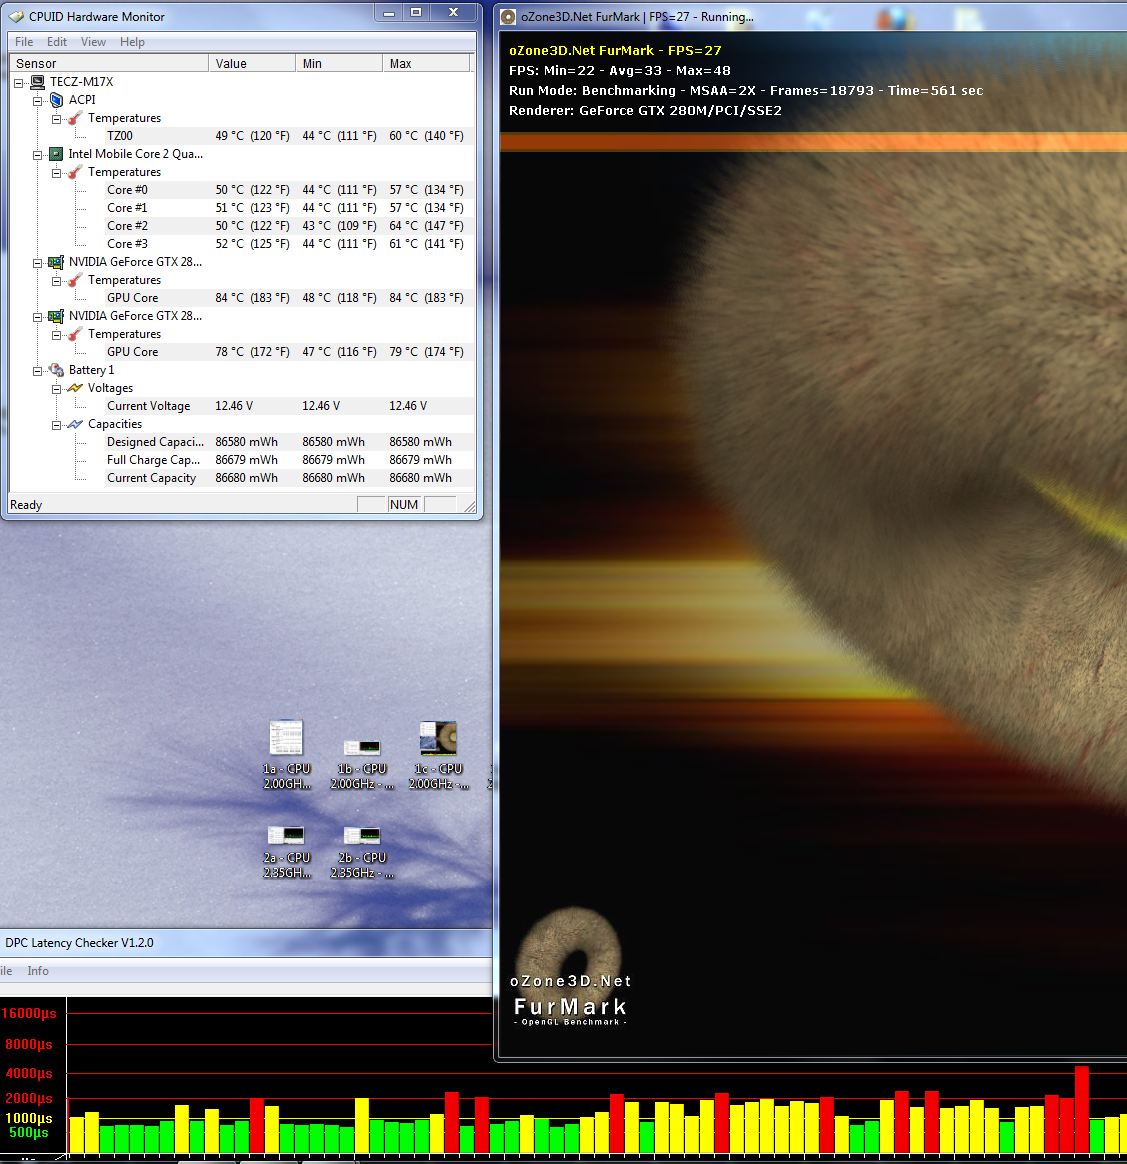Click the ACPI shield icon

coord(56,100)
